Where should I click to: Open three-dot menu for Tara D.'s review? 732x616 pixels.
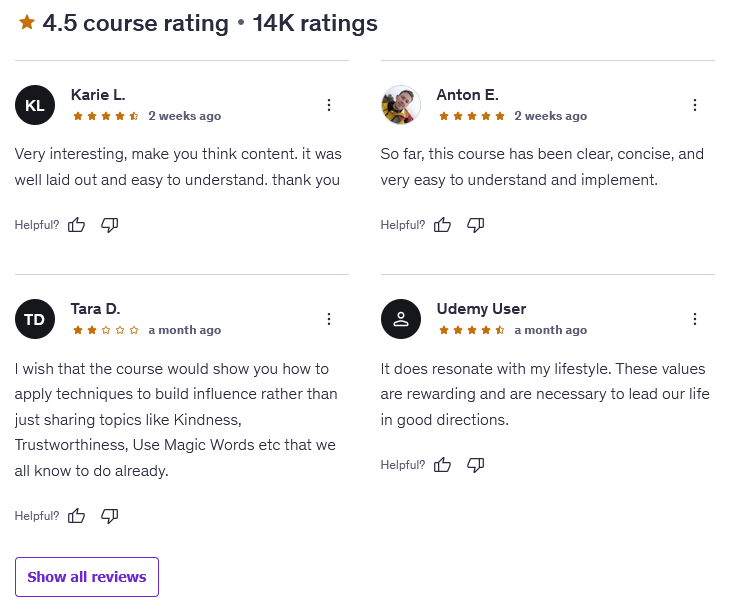pyautogui.click(x=329, y=319)
